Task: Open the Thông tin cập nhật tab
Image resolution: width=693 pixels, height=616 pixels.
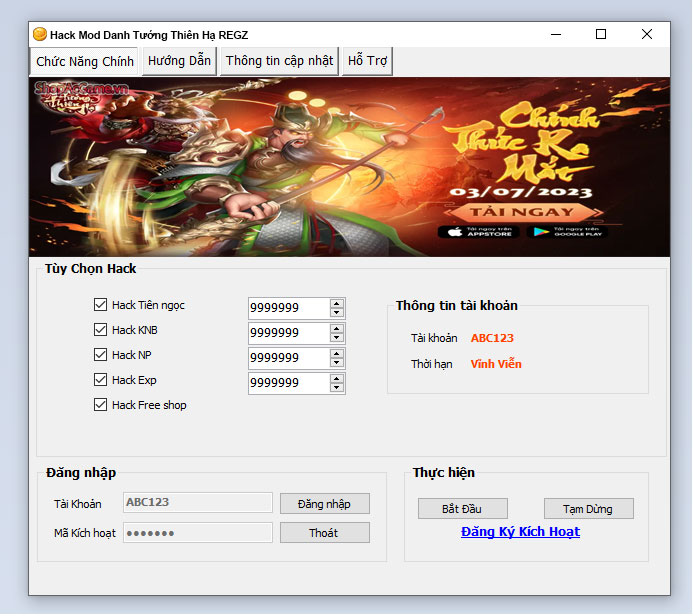Action: coord(279,61)
